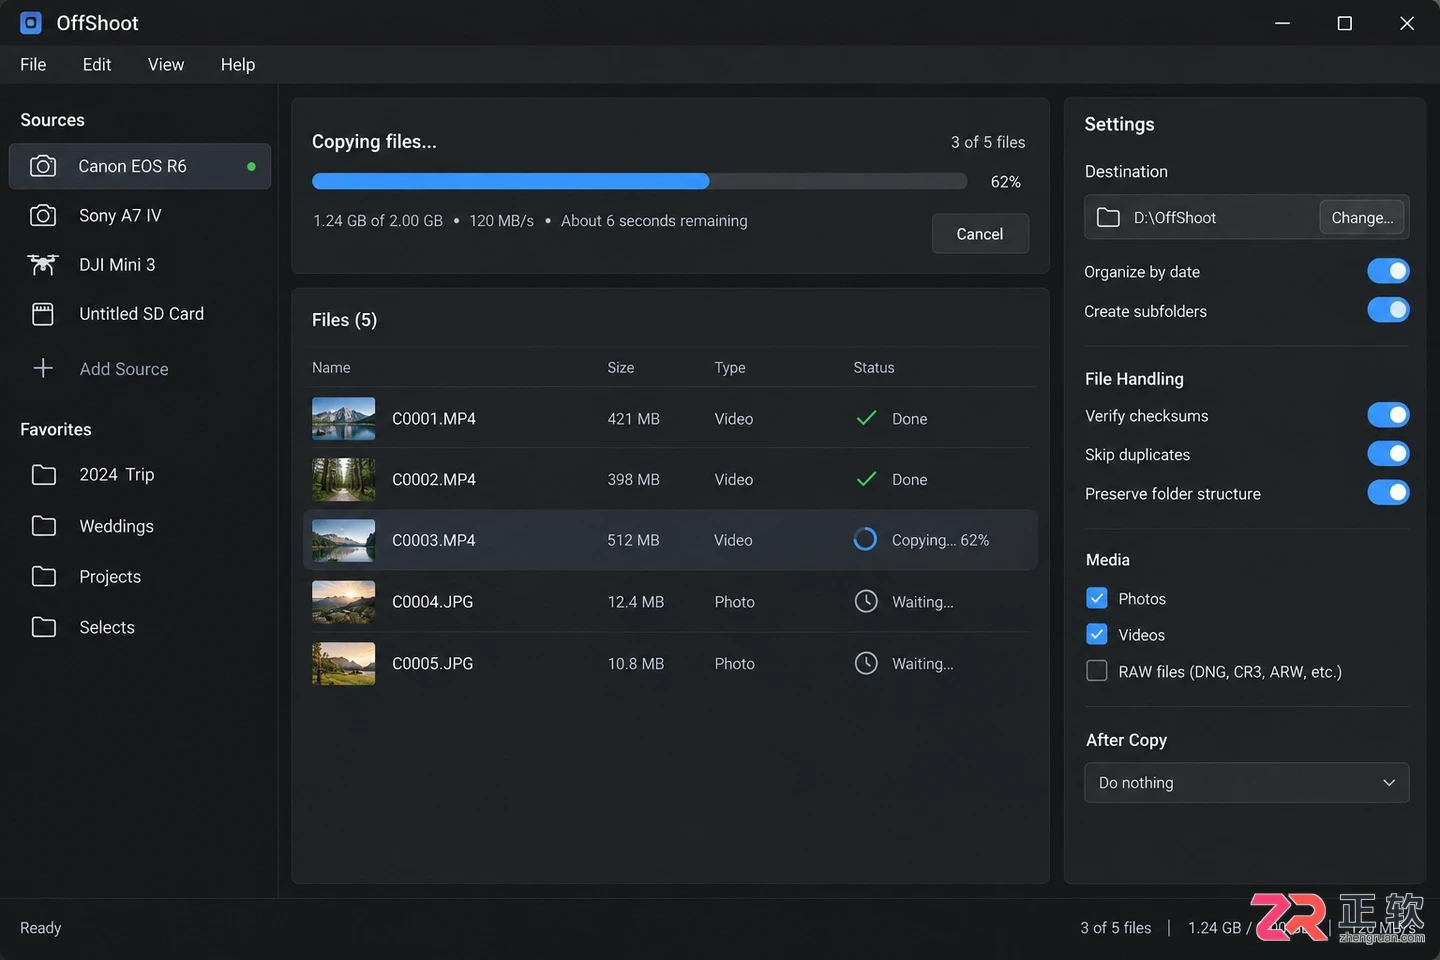The height and width of the screenshot is (960, 1440).
Task: Click the Projects folder icon
Action: [44, 576]
